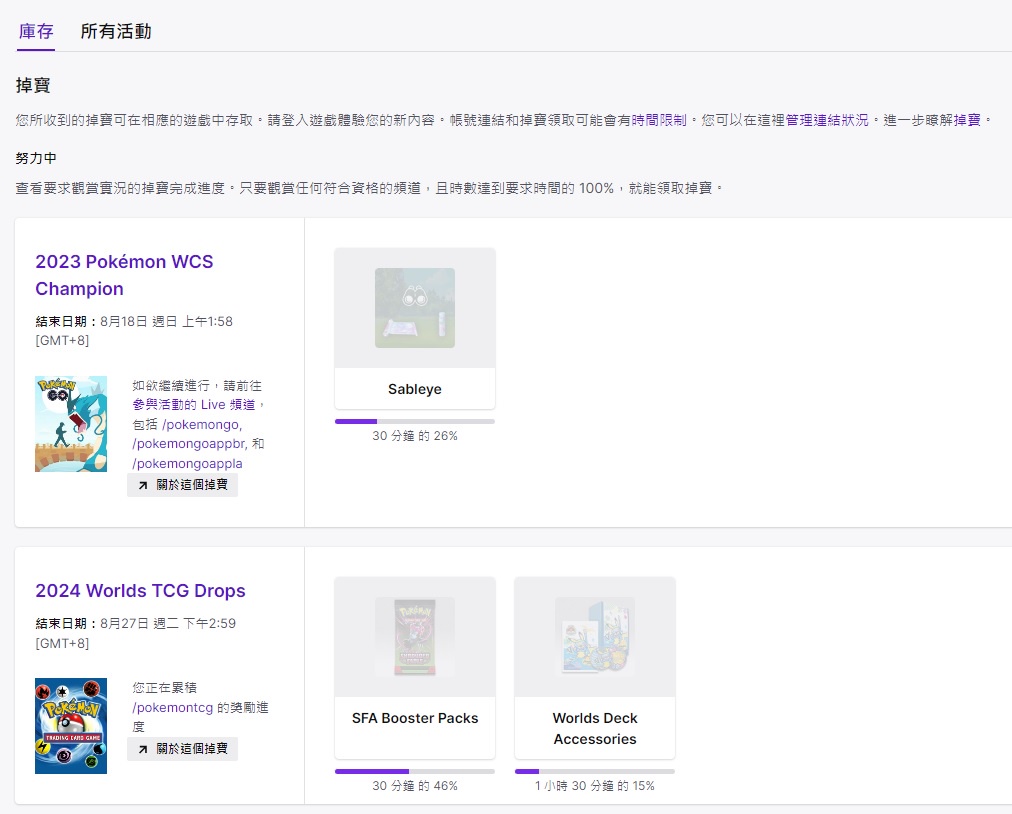
Task: Click the arrow icon on Pokémon WCS 關於這個掉寶
Action: (143, 485)
